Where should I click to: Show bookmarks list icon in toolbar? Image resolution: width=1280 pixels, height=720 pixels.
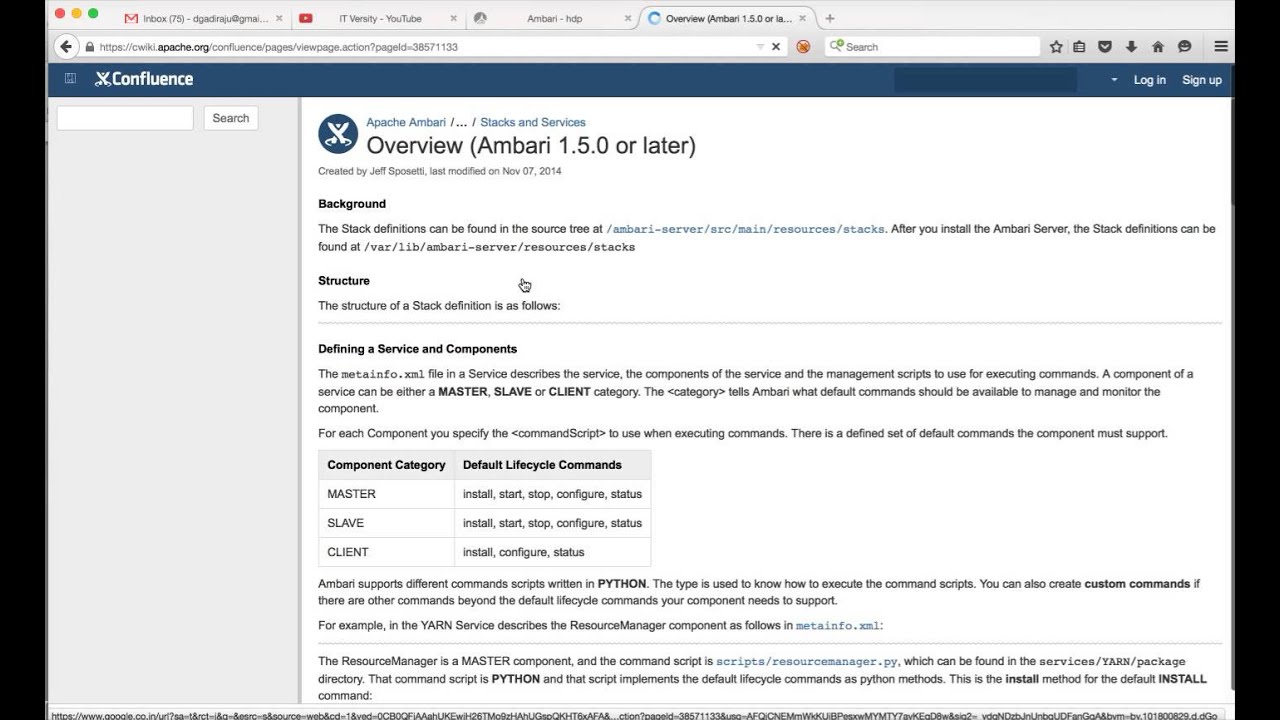pyautogui.click(x=1079, y=46)
